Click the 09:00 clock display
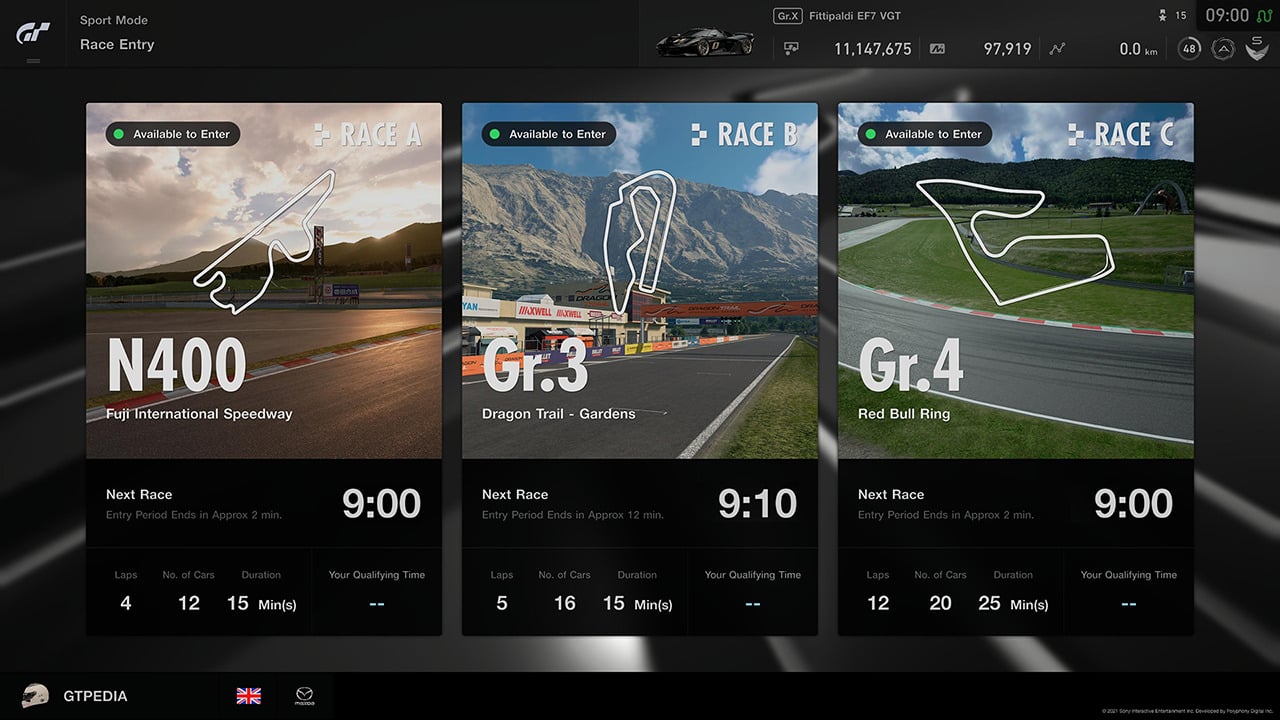1280x720 pixels. click(1227, 15)
